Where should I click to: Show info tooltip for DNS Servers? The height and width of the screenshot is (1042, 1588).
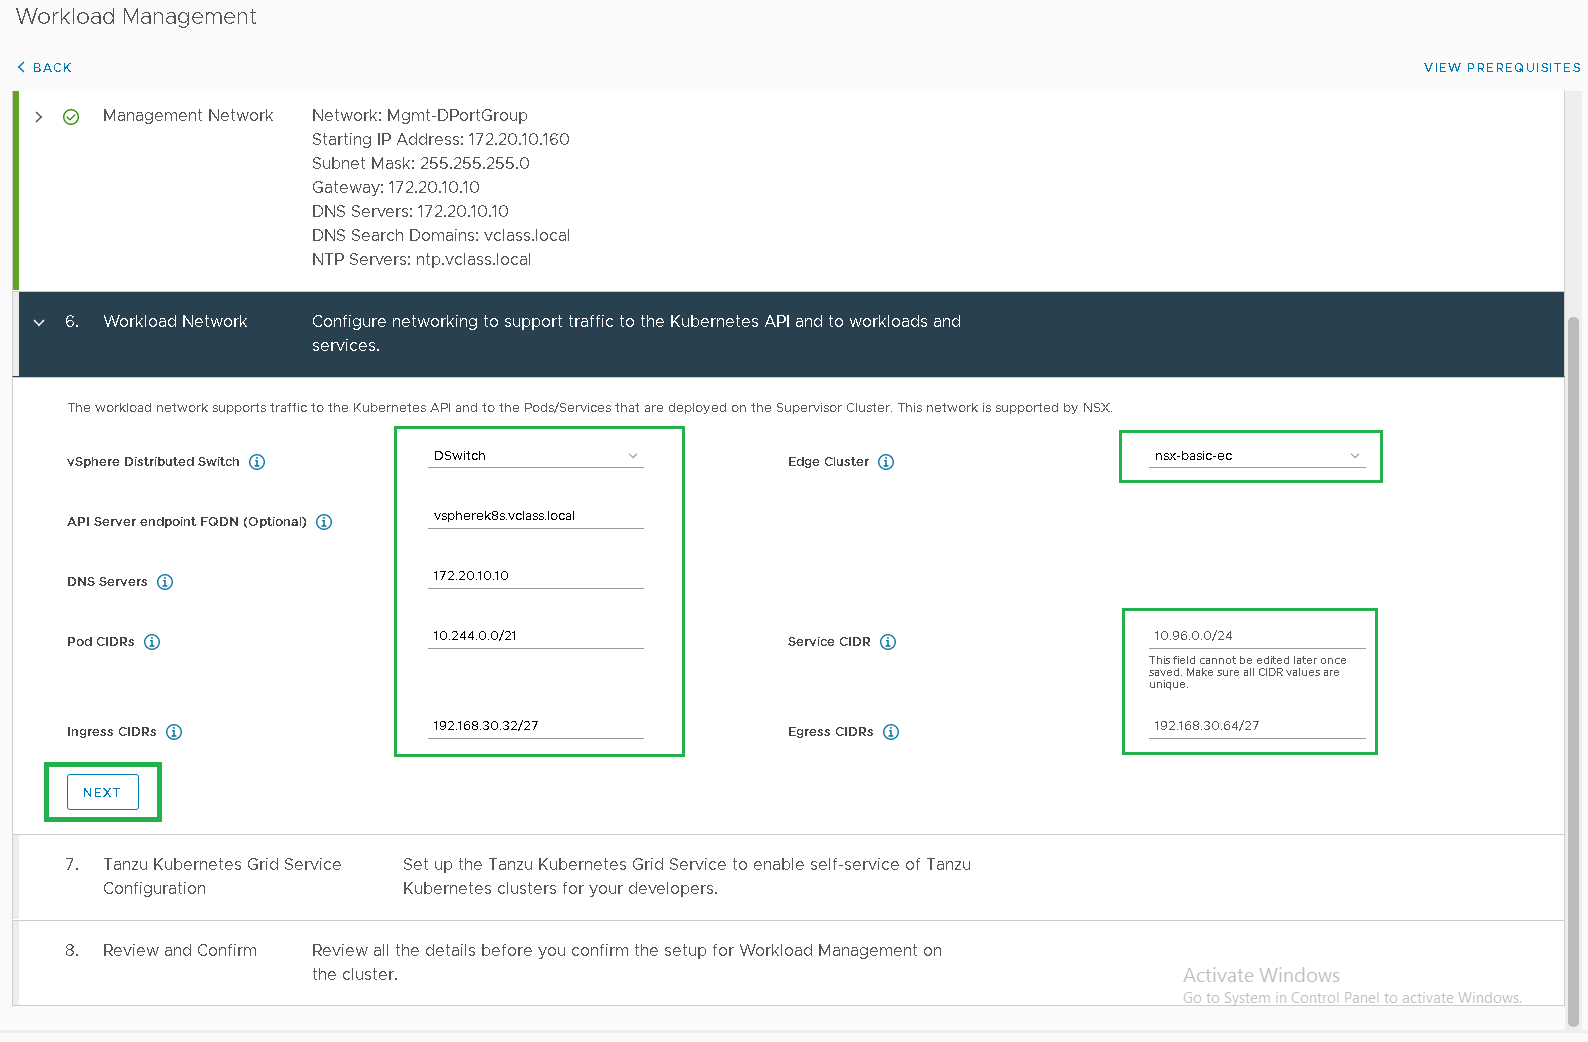pos(165,582)
